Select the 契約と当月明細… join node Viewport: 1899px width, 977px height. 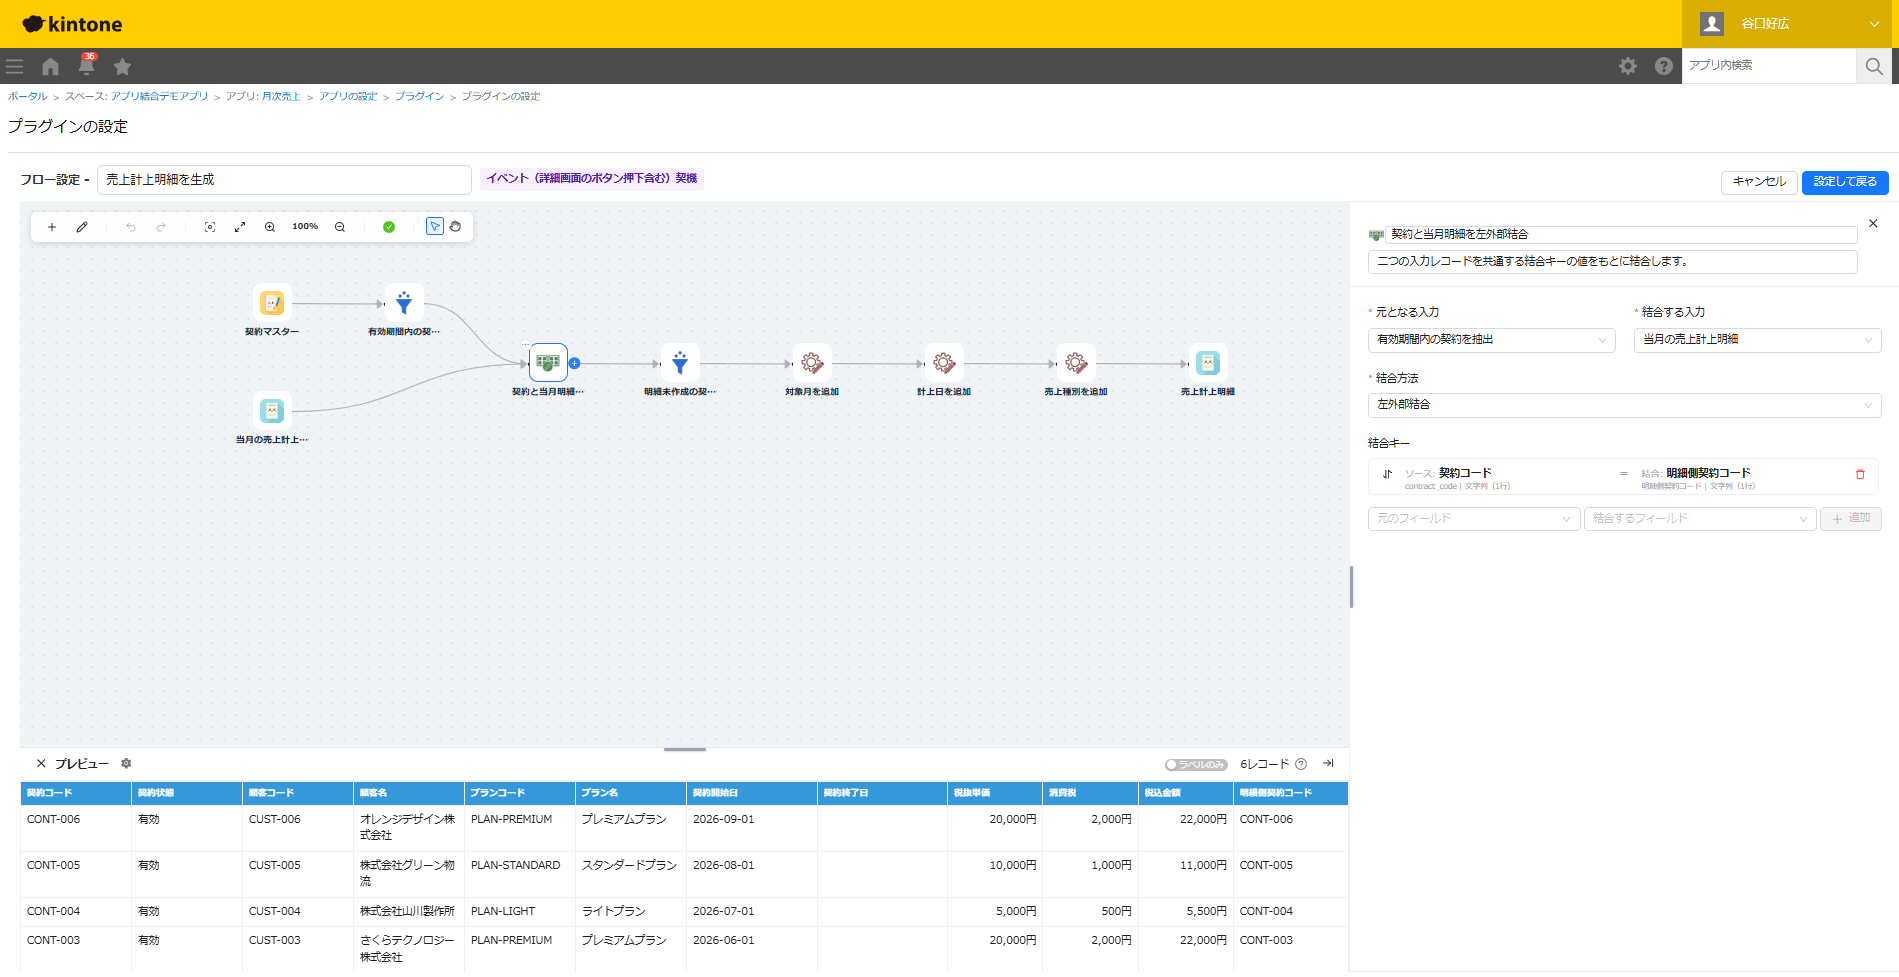548,363
